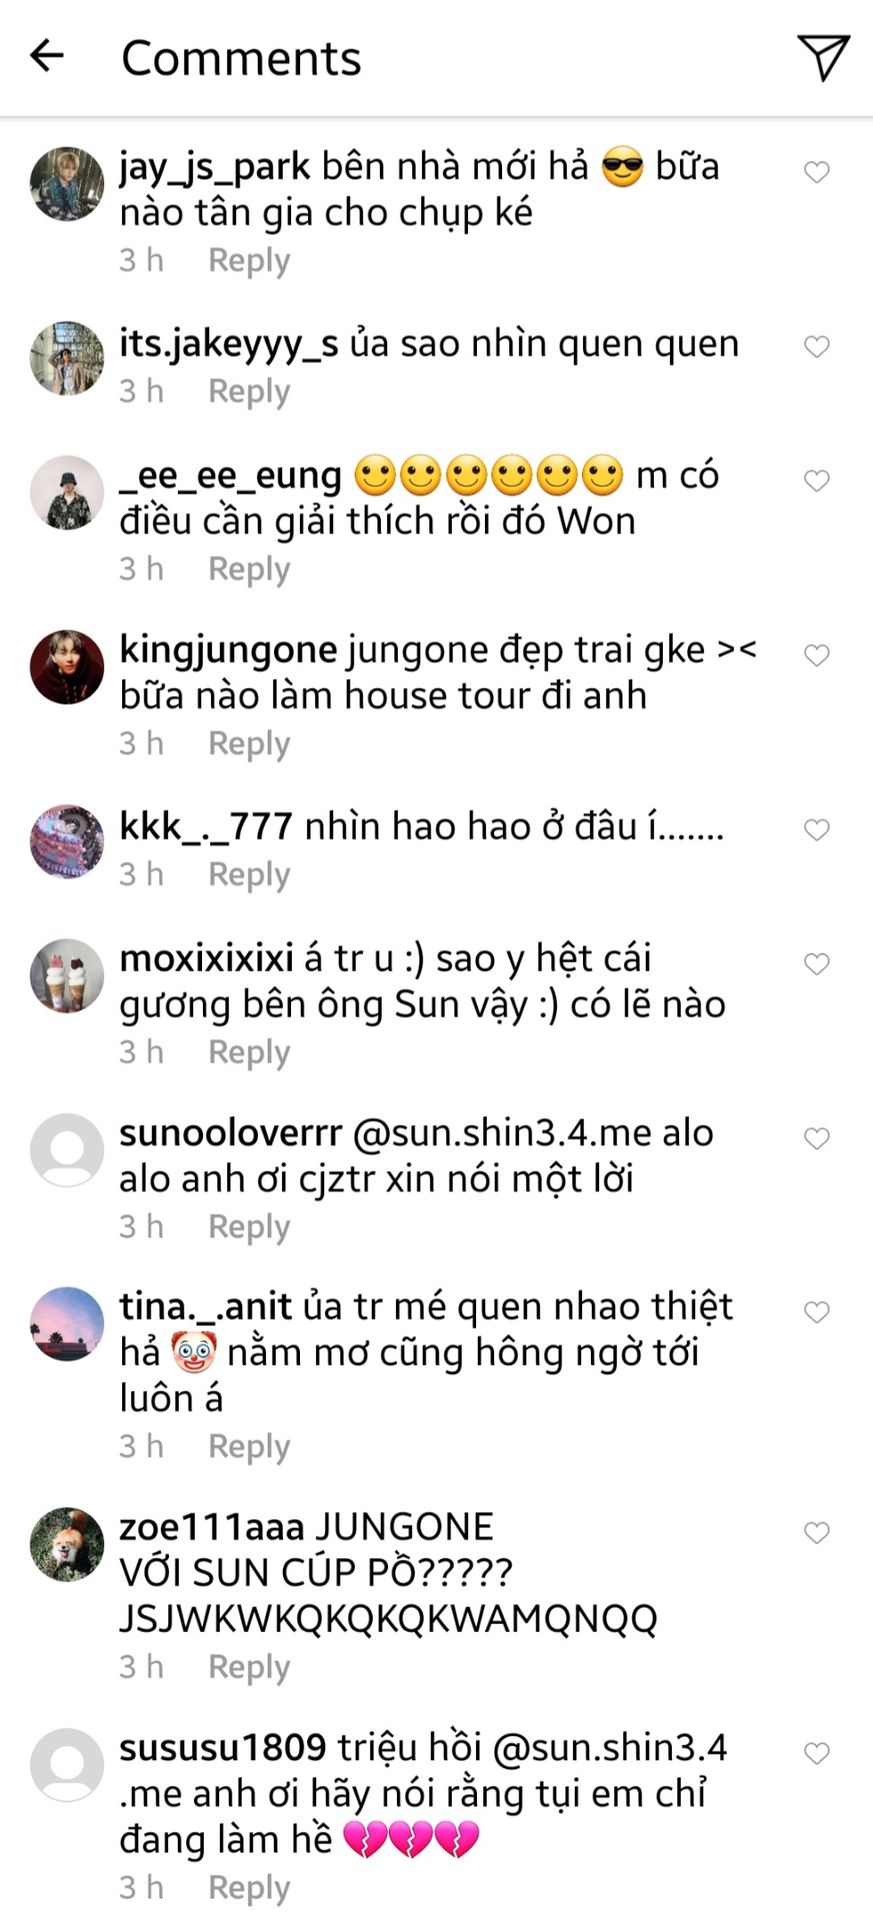
Task: Heart the sunooloverrr comment
Action: [x=817, y=1138]
